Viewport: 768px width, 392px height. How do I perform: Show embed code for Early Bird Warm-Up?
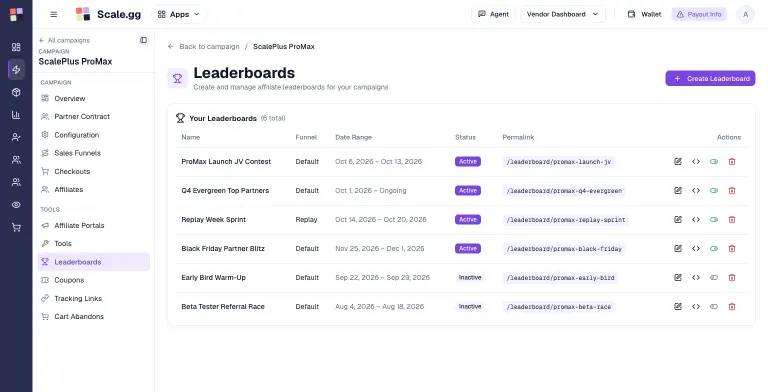[x=696, y=277]
